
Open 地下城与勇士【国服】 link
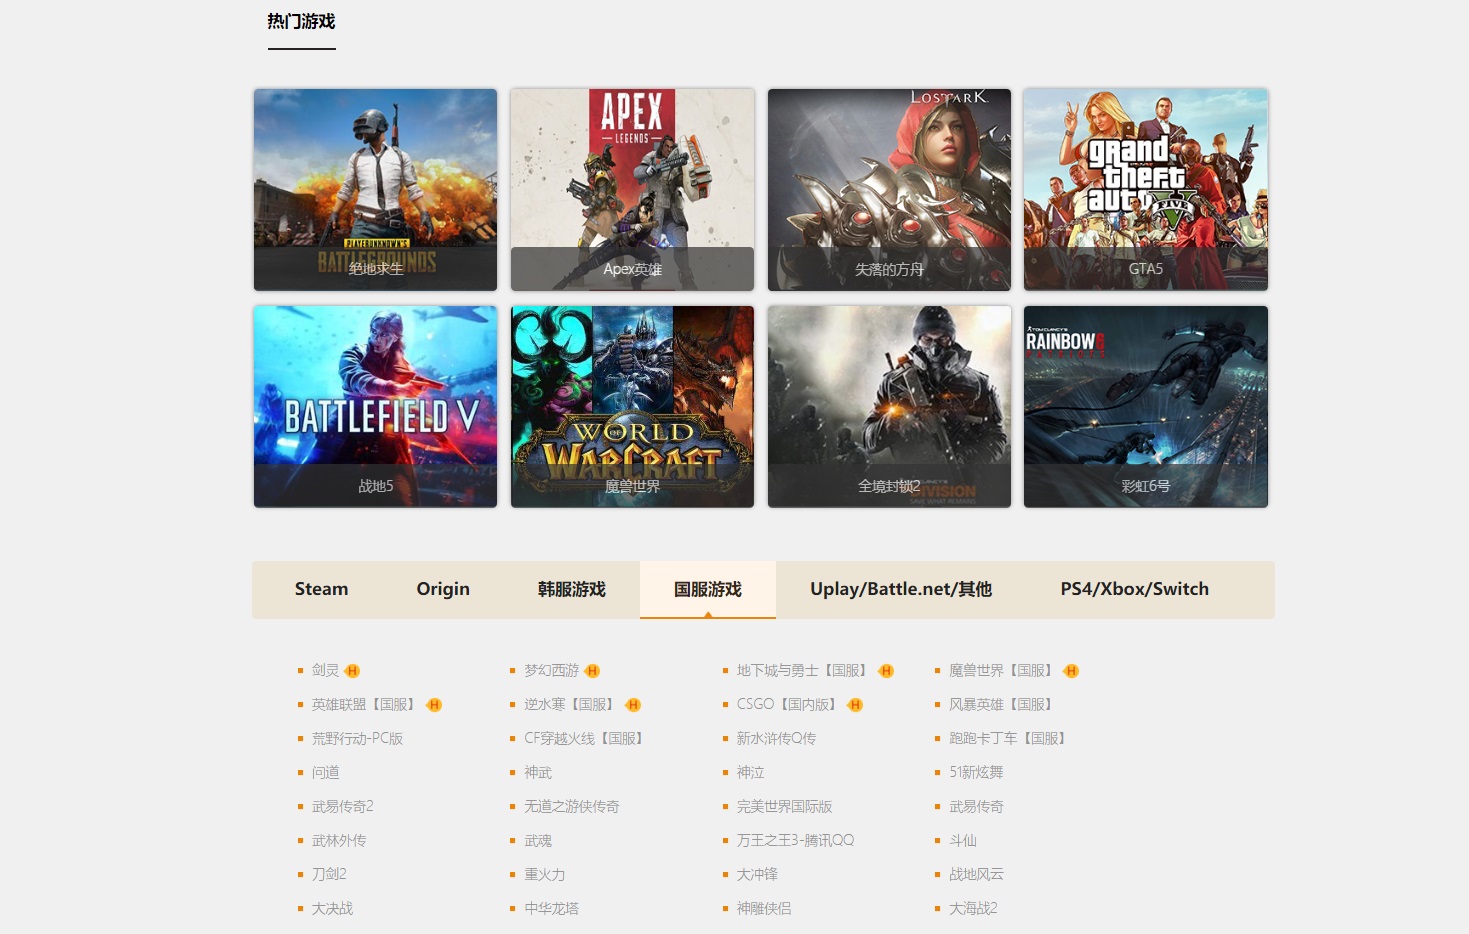803,670
